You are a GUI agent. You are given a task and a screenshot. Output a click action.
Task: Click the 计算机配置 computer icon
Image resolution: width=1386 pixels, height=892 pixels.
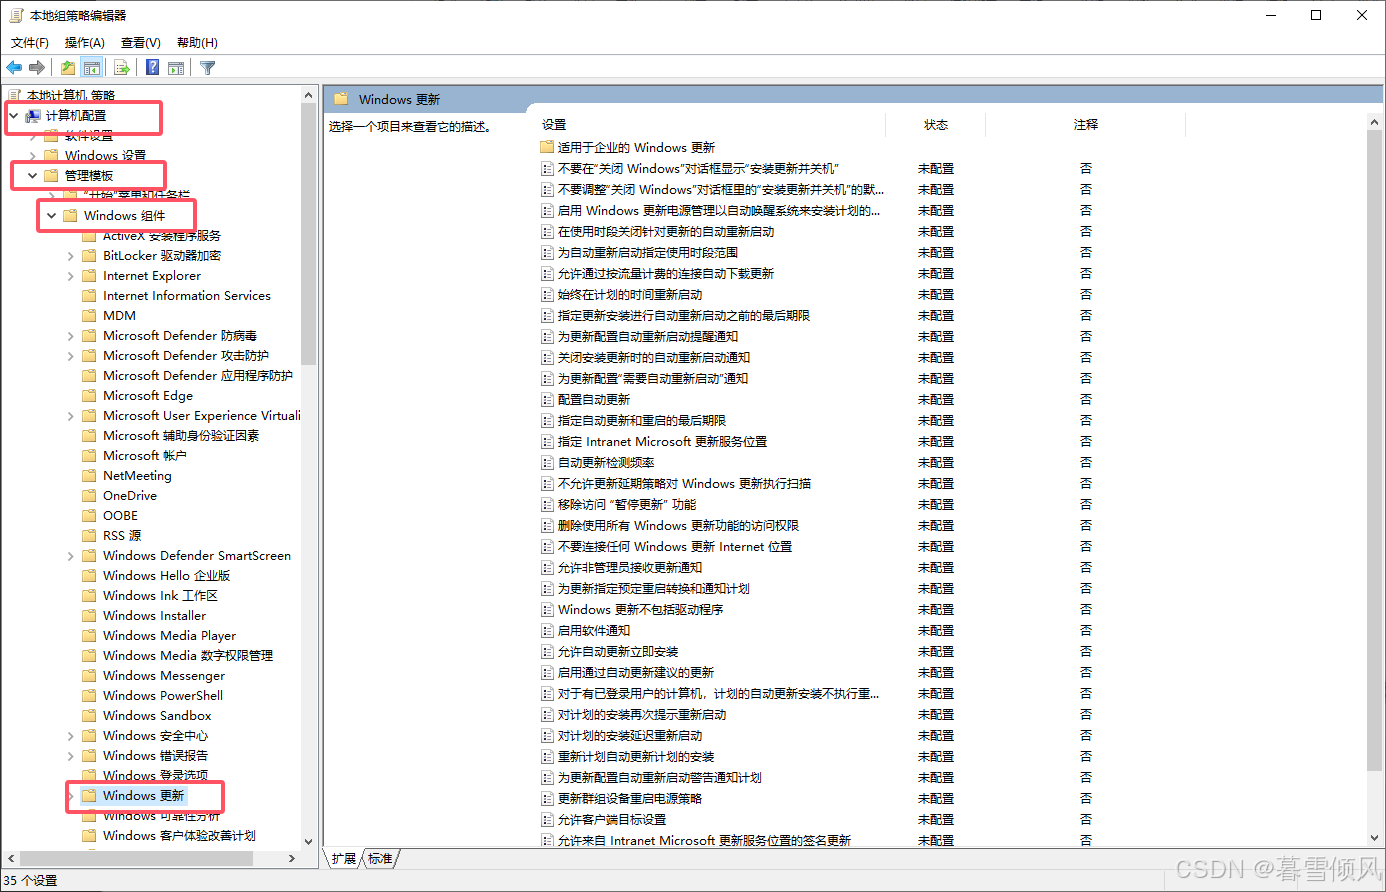[x=33, y=116]
